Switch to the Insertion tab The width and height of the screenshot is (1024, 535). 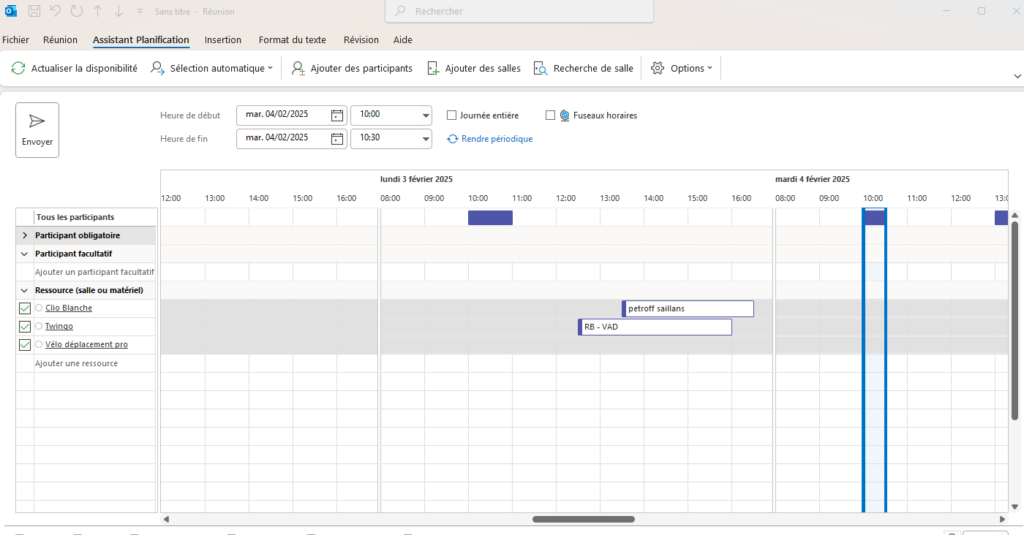[223, 40]
